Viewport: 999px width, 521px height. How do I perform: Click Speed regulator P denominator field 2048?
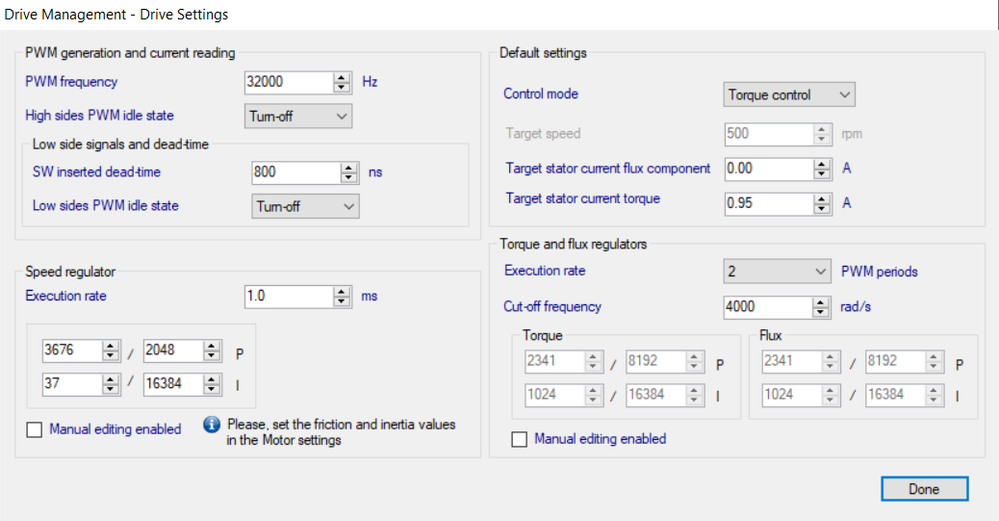click(173, 350)
